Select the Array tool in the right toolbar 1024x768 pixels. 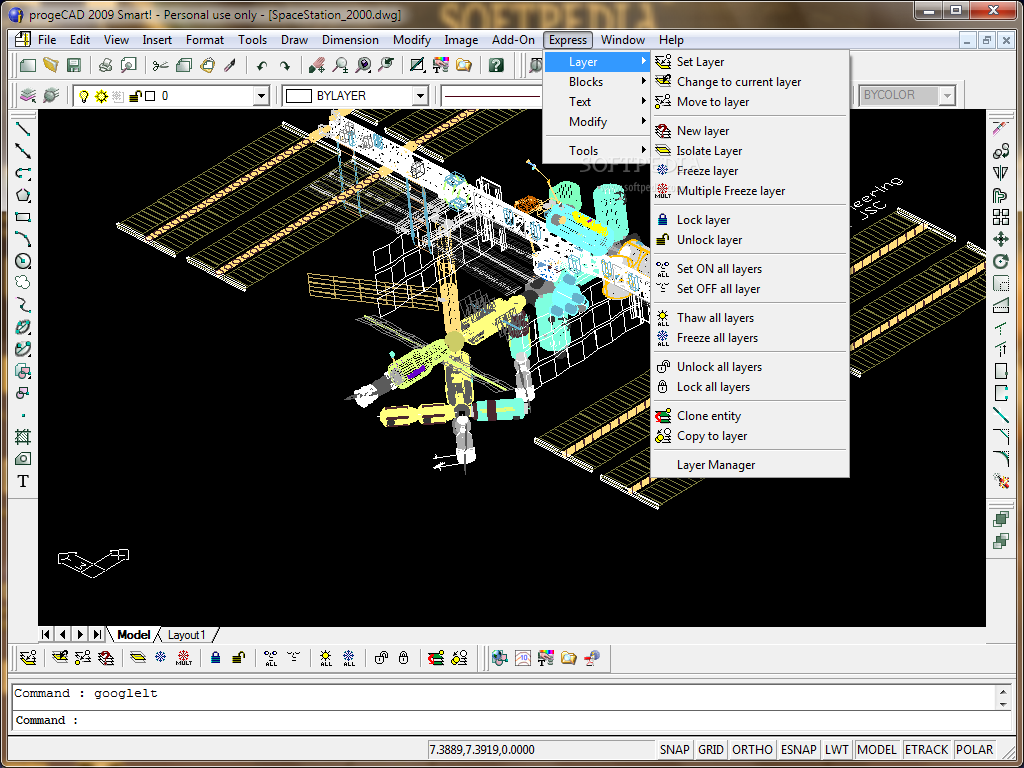click(1000, 217)
